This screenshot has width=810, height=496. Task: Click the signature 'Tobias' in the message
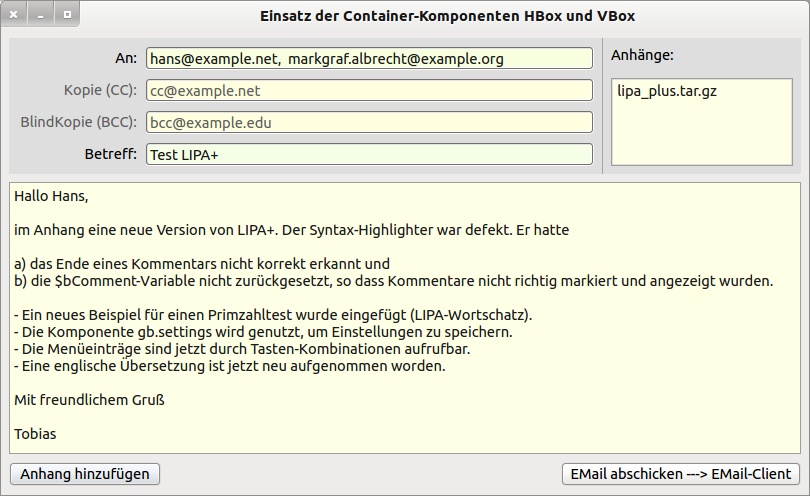[x=36, y=434]
